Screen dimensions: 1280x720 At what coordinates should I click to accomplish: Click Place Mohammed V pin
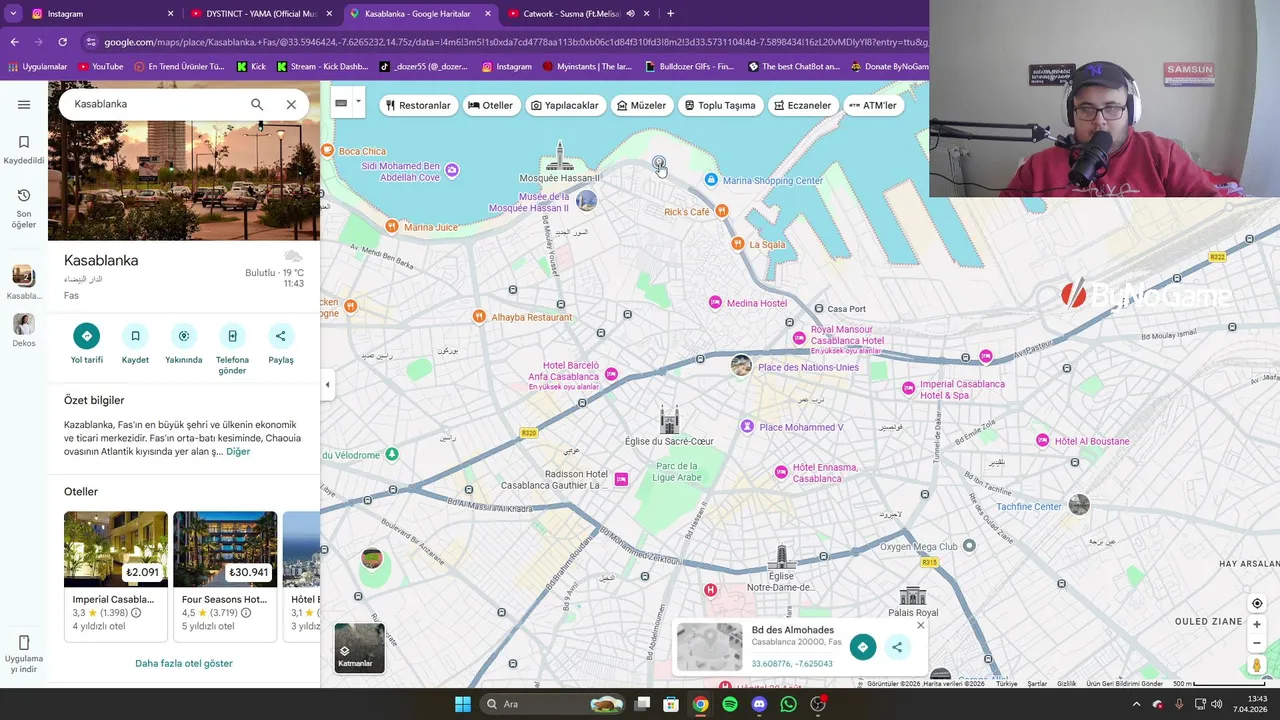click(x=747, y=427)
